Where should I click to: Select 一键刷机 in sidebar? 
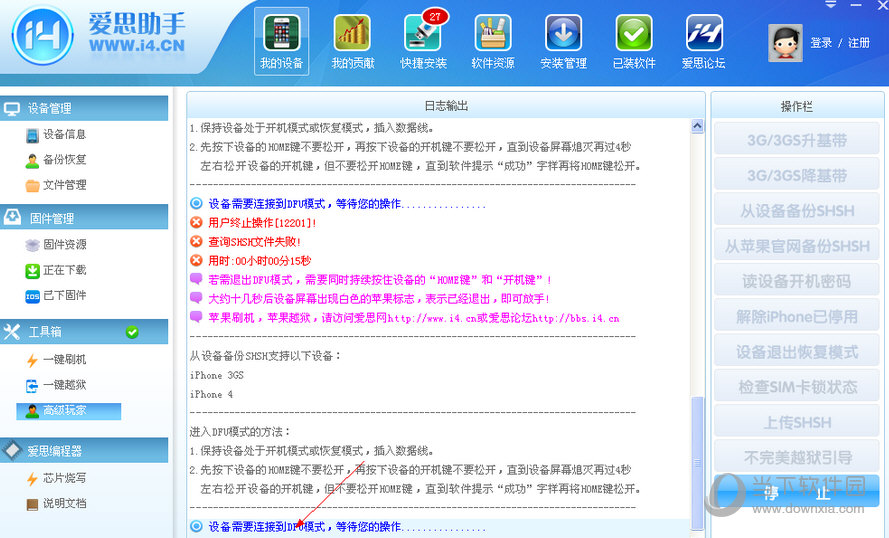pos(56,359)
